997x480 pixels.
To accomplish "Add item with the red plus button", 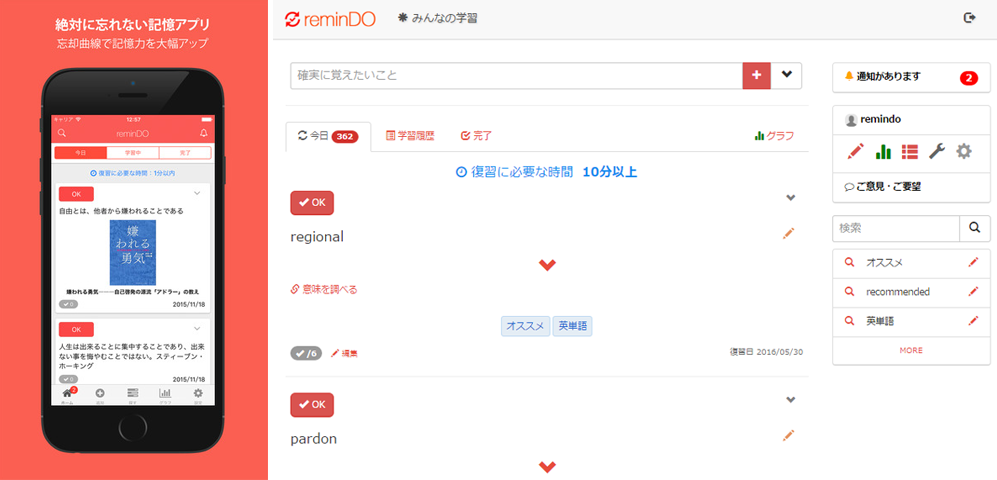I will [x=757, y=76].
